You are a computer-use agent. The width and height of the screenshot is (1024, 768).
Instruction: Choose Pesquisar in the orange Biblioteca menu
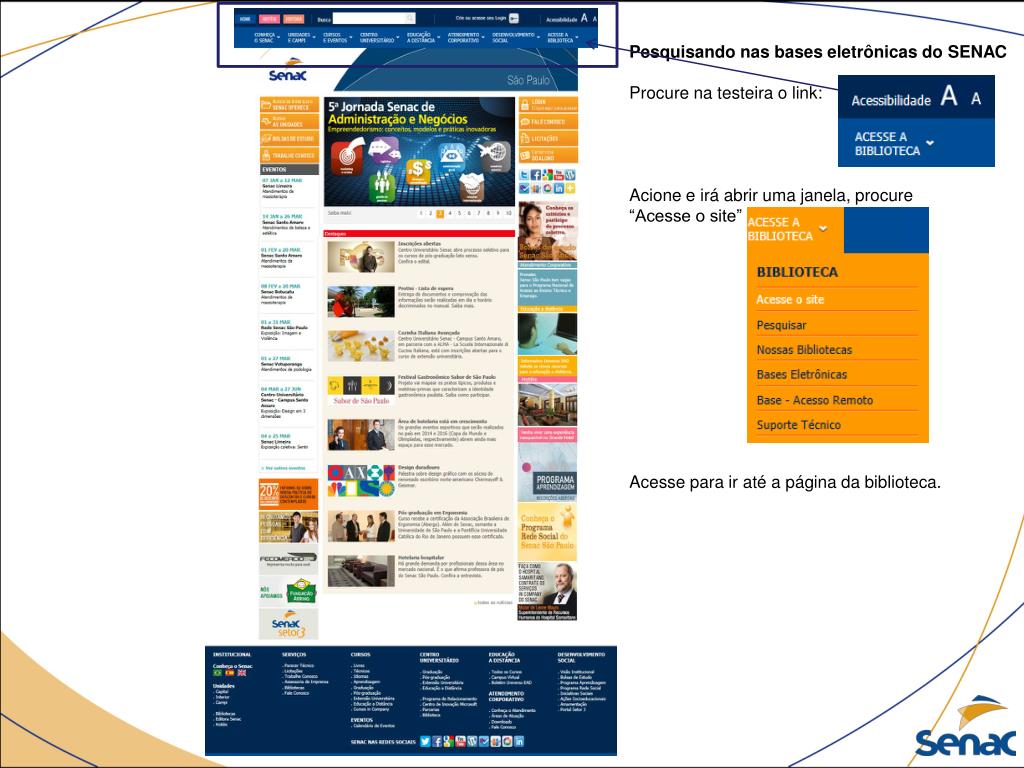click(x=781, y=325)
